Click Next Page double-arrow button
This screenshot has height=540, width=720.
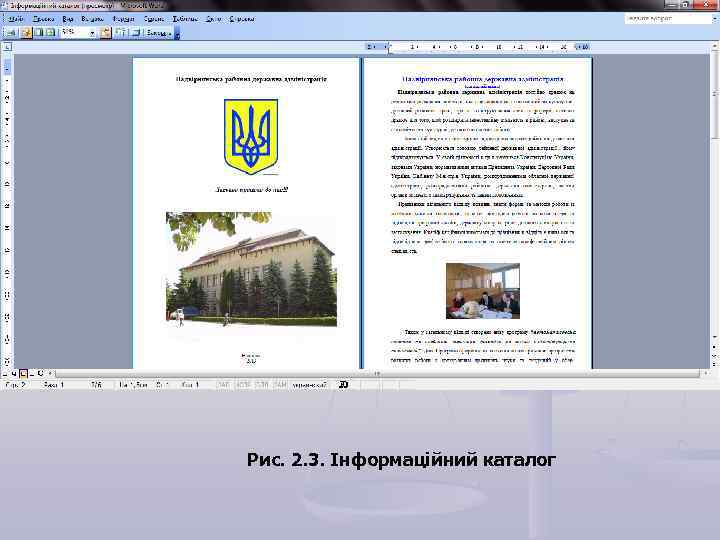pos(715,364)
